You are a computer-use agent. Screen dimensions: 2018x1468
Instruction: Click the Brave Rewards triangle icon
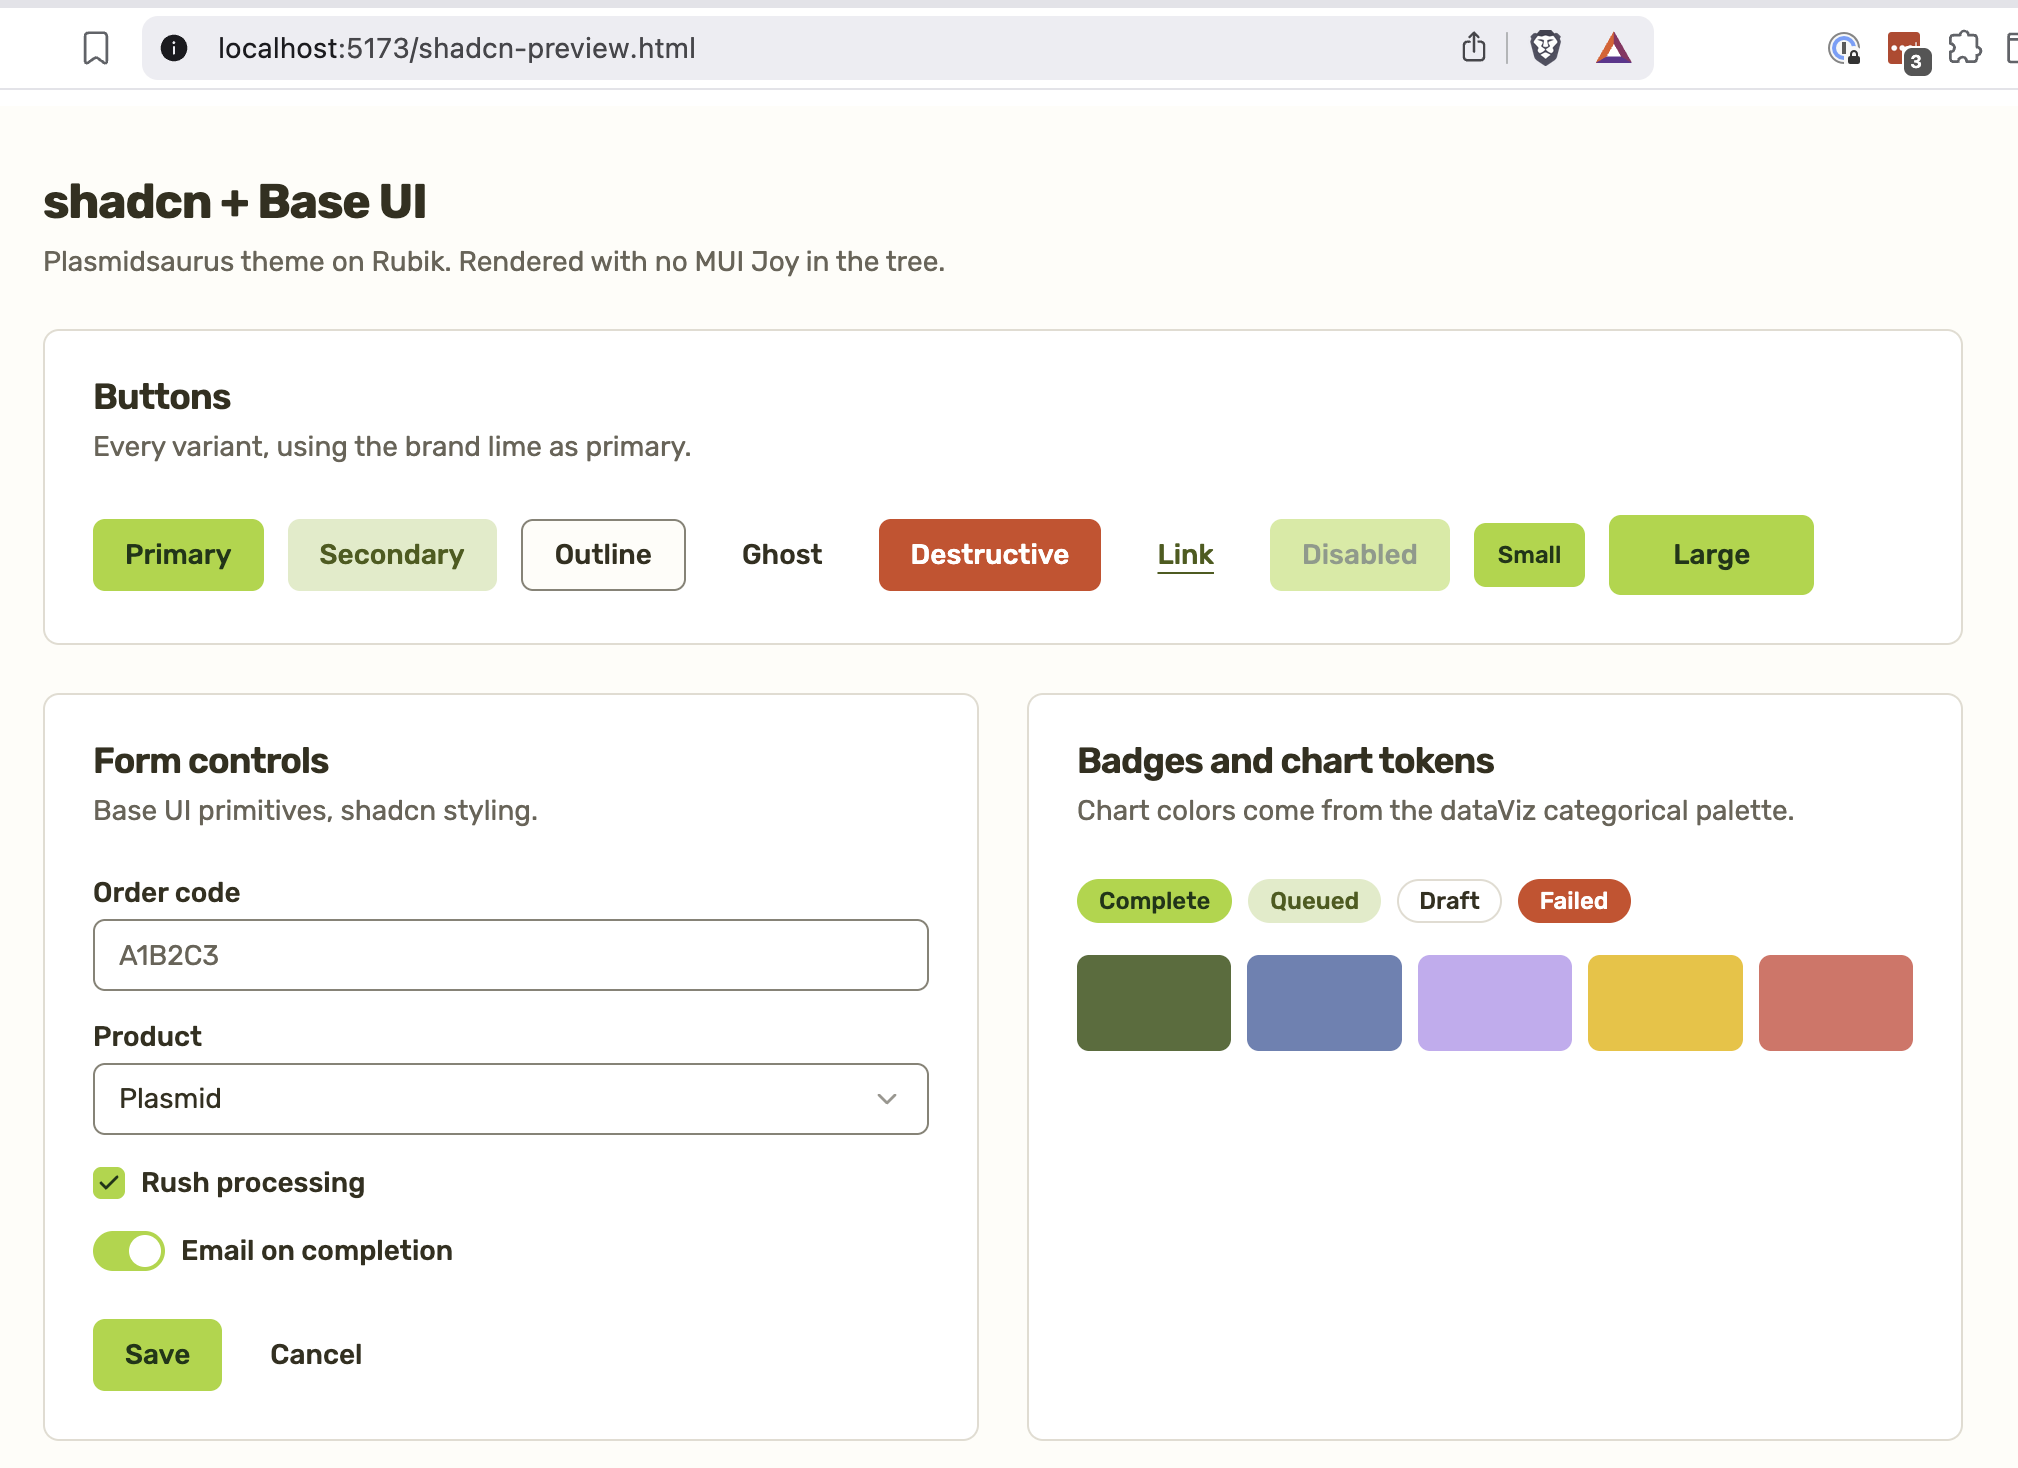[x=1613, y=48]
